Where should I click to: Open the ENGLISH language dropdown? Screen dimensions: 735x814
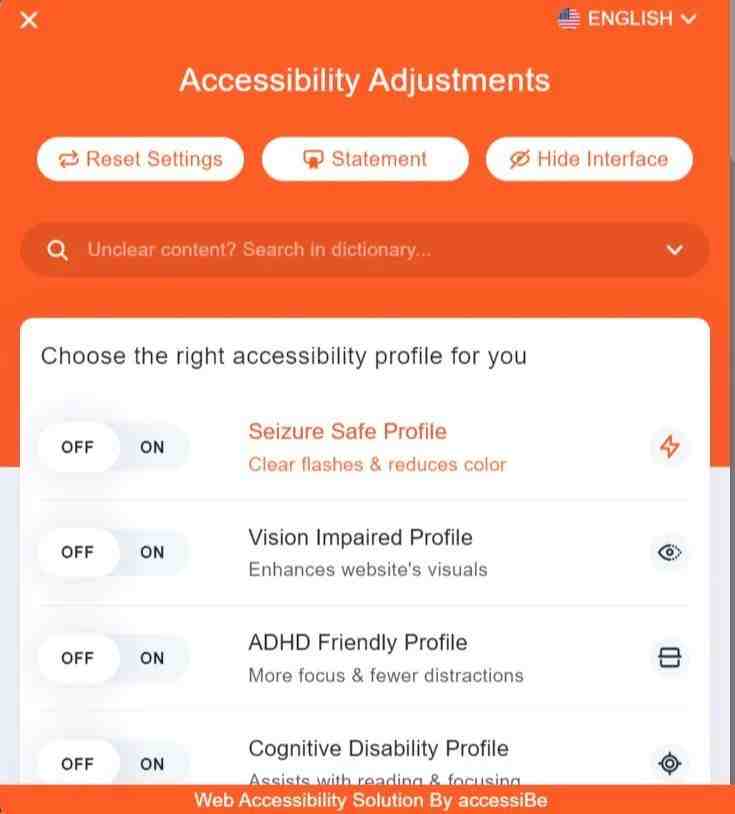(627, 19)
